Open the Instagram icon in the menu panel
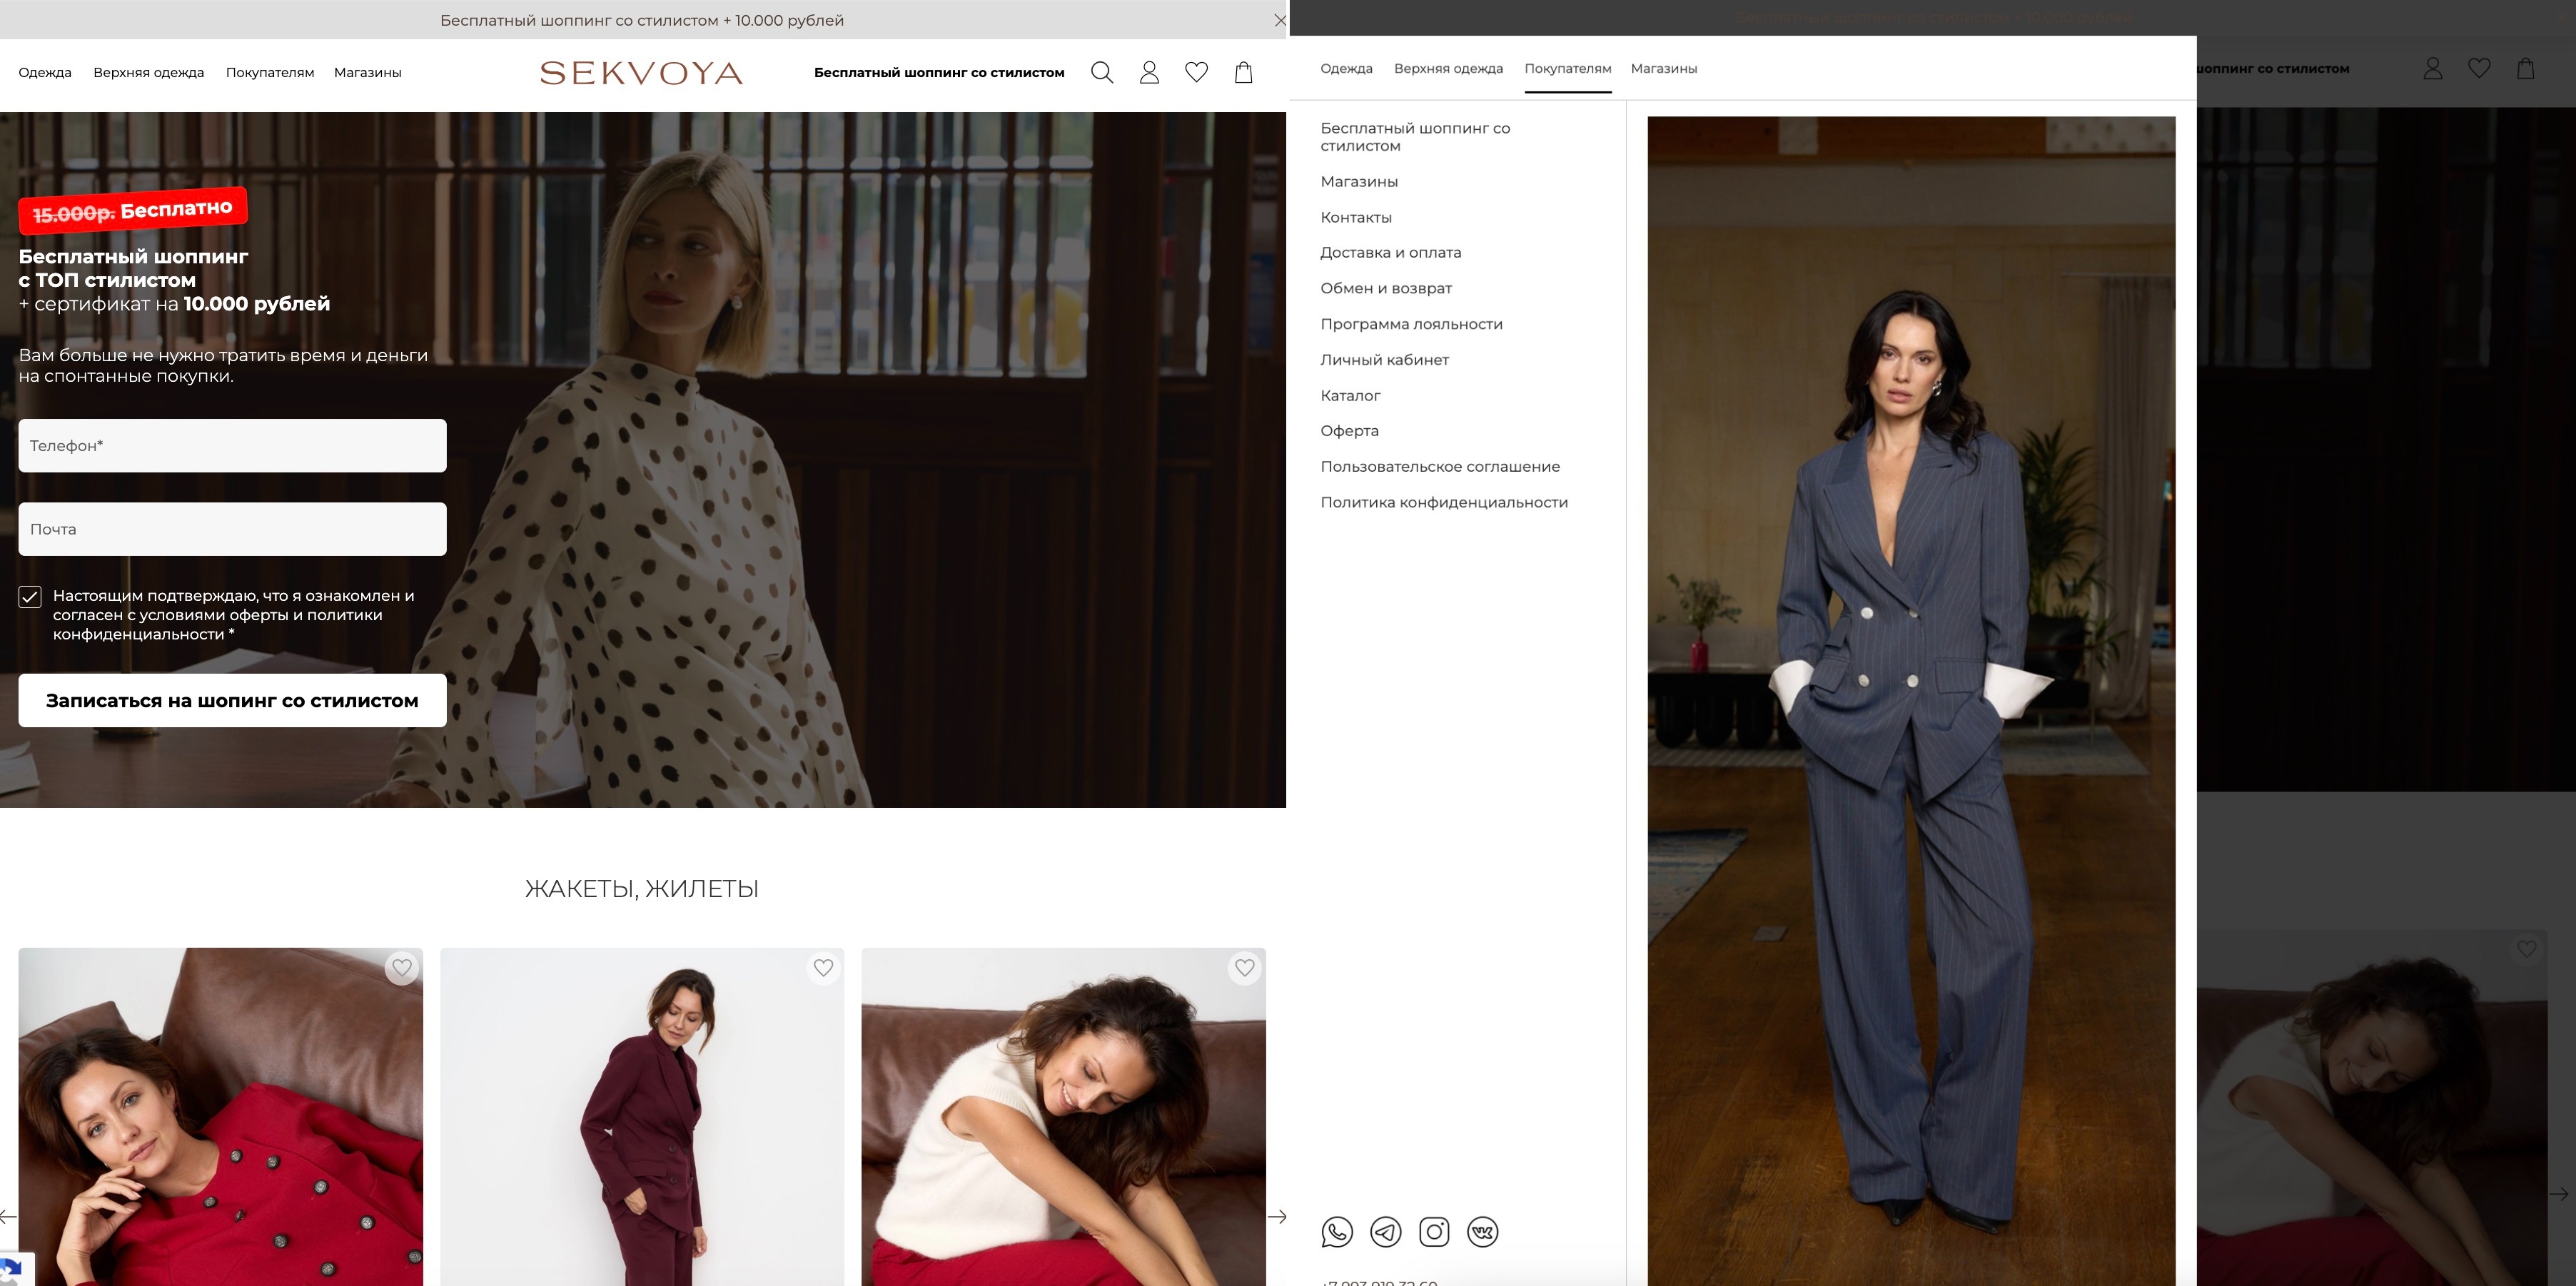2576x1286 pixels. [1434, 1231]
